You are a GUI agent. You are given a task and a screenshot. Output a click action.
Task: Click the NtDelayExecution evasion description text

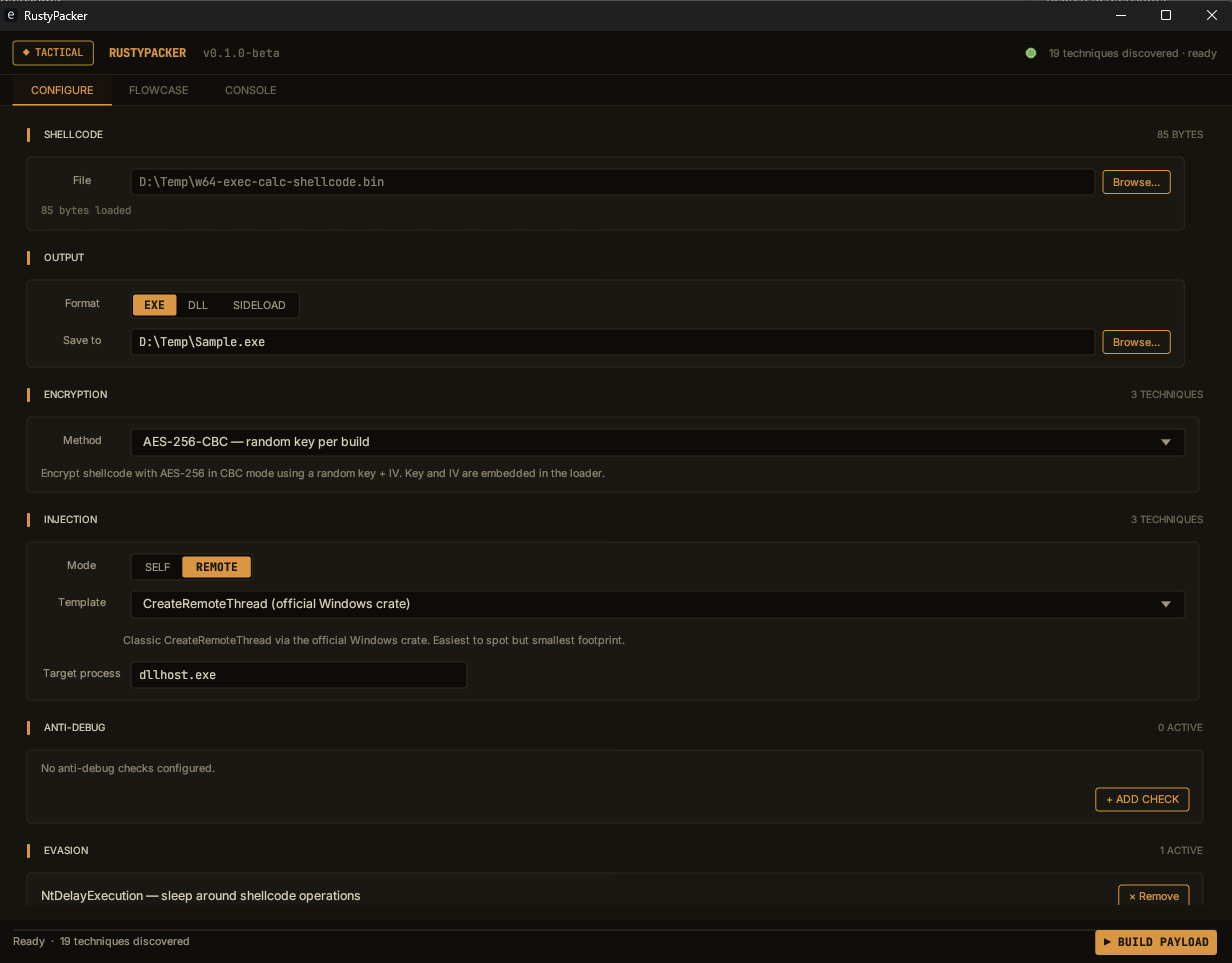201,896
